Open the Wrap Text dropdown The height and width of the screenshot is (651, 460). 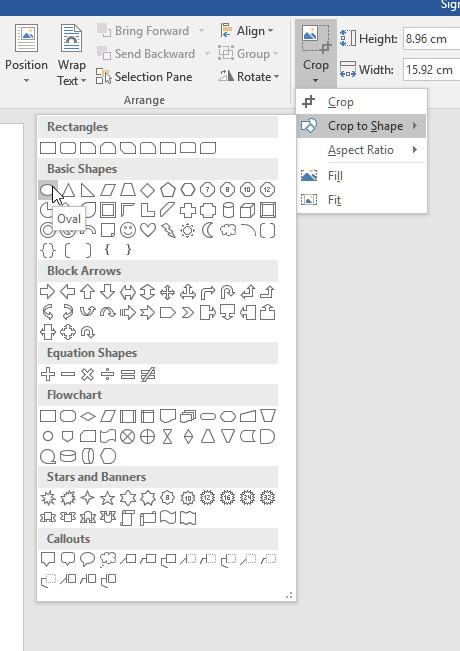click(x=71, y=54)
